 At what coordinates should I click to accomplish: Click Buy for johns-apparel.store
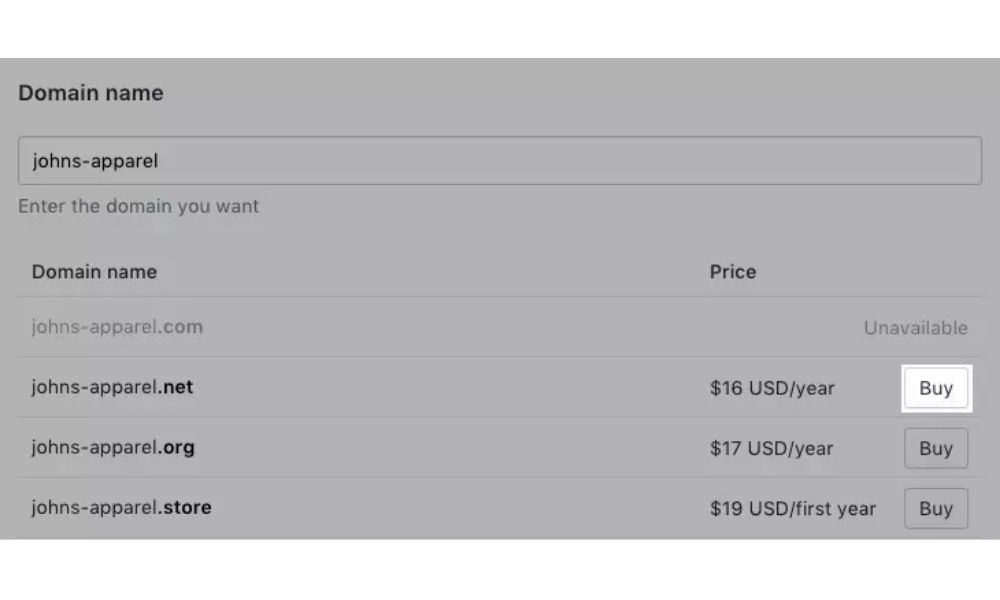[x=936, y=508]
